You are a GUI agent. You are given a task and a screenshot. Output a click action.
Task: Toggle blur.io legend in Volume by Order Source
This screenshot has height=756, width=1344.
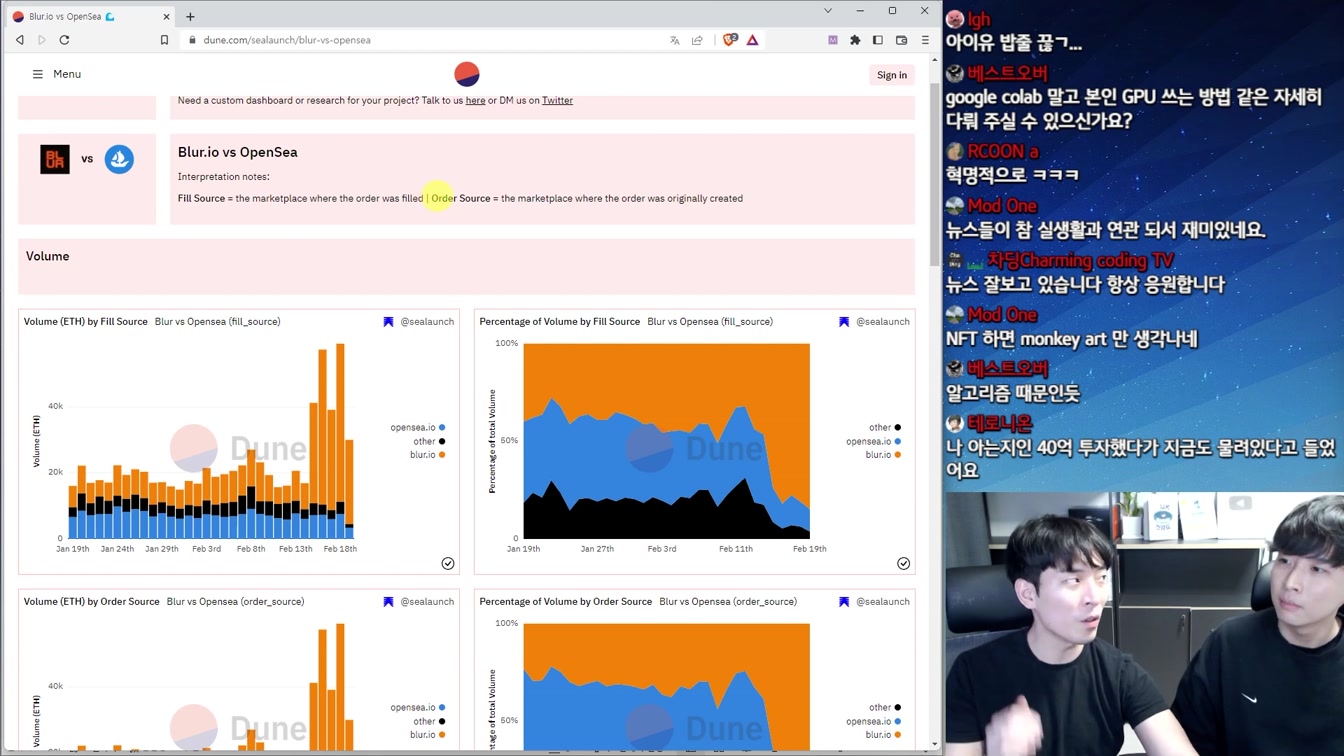point(428,735)
